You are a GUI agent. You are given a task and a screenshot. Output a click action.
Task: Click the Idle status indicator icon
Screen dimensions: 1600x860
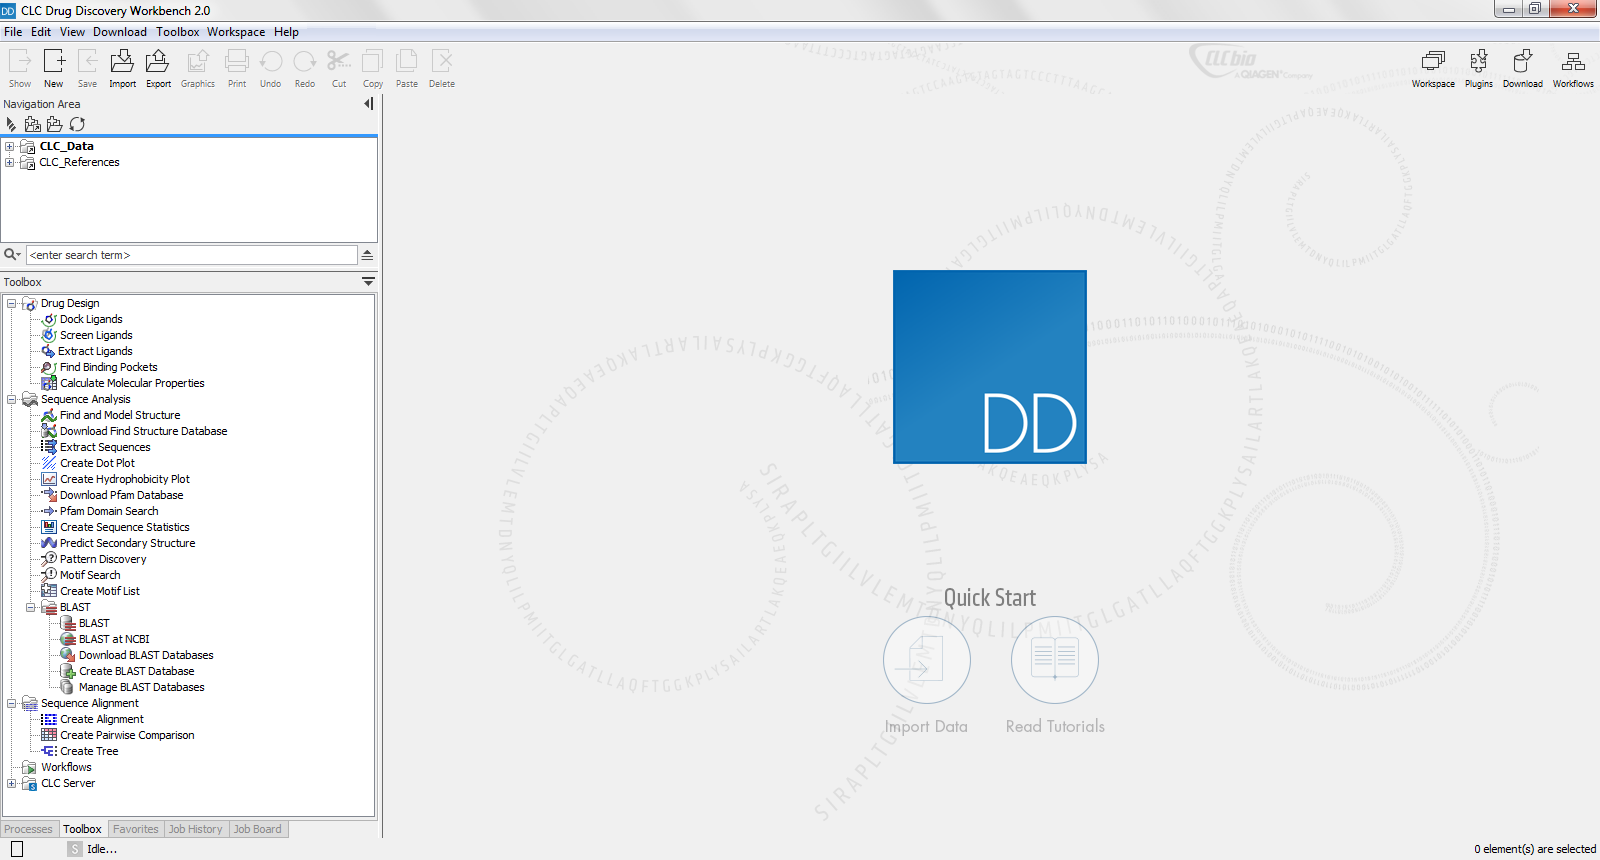75,849
